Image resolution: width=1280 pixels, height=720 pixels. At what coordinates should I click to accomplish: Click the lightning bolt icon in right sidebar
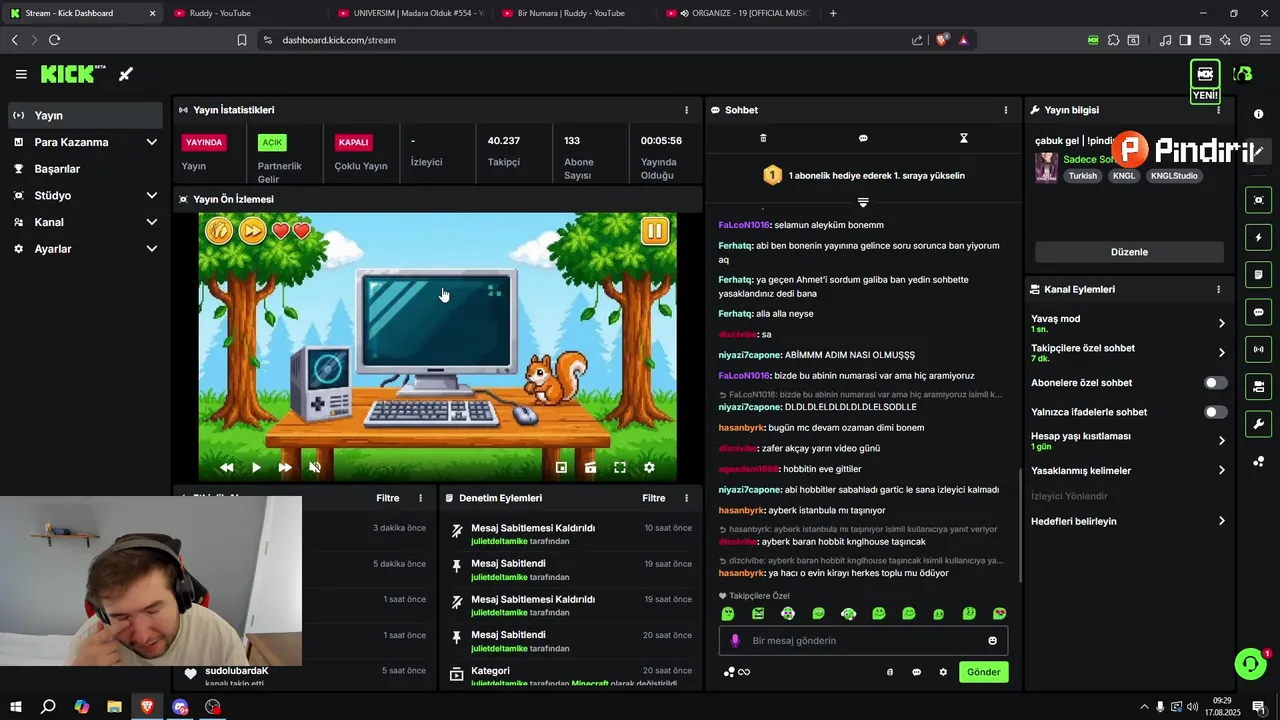tap(1258, 238)
